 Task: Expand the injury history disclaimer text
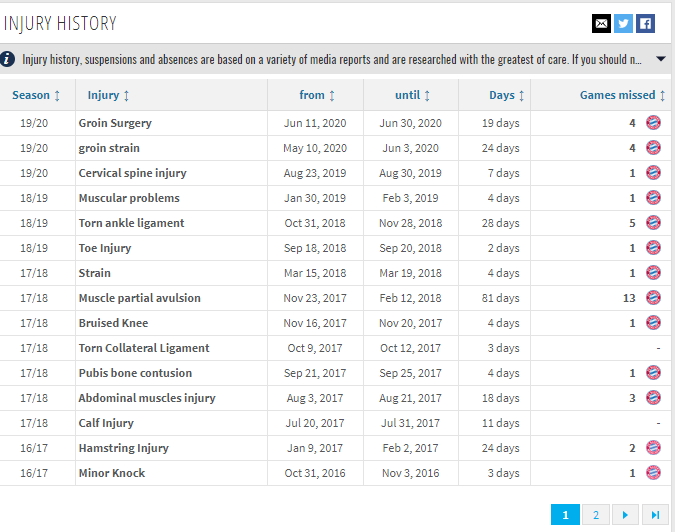[x=660, y=59]
